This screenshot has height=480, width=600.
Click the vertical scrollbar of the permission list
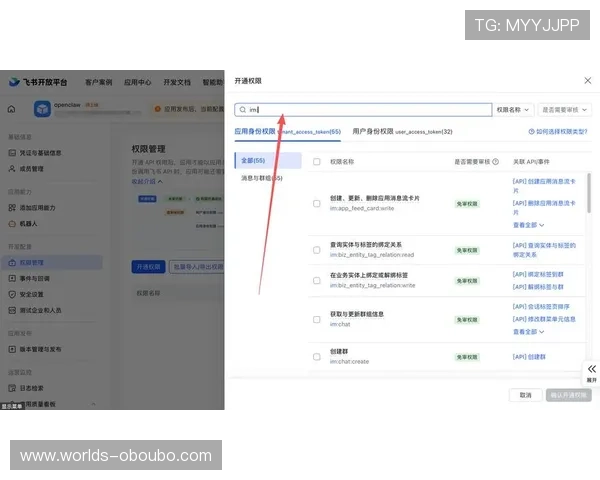589,193
